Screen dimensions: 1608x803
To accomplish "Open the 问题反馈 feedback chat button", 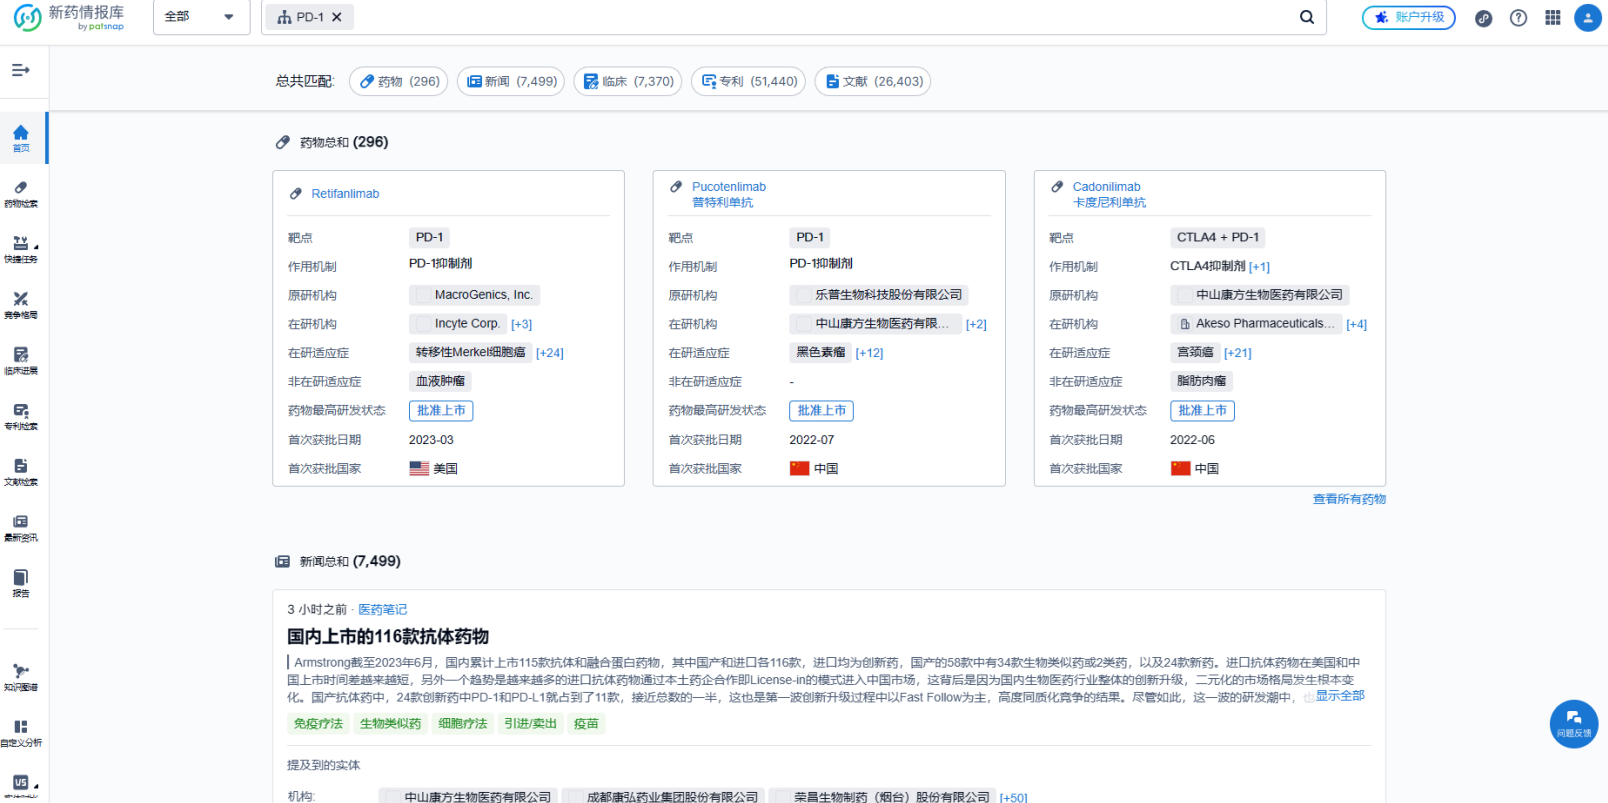I will [1573, 723].
